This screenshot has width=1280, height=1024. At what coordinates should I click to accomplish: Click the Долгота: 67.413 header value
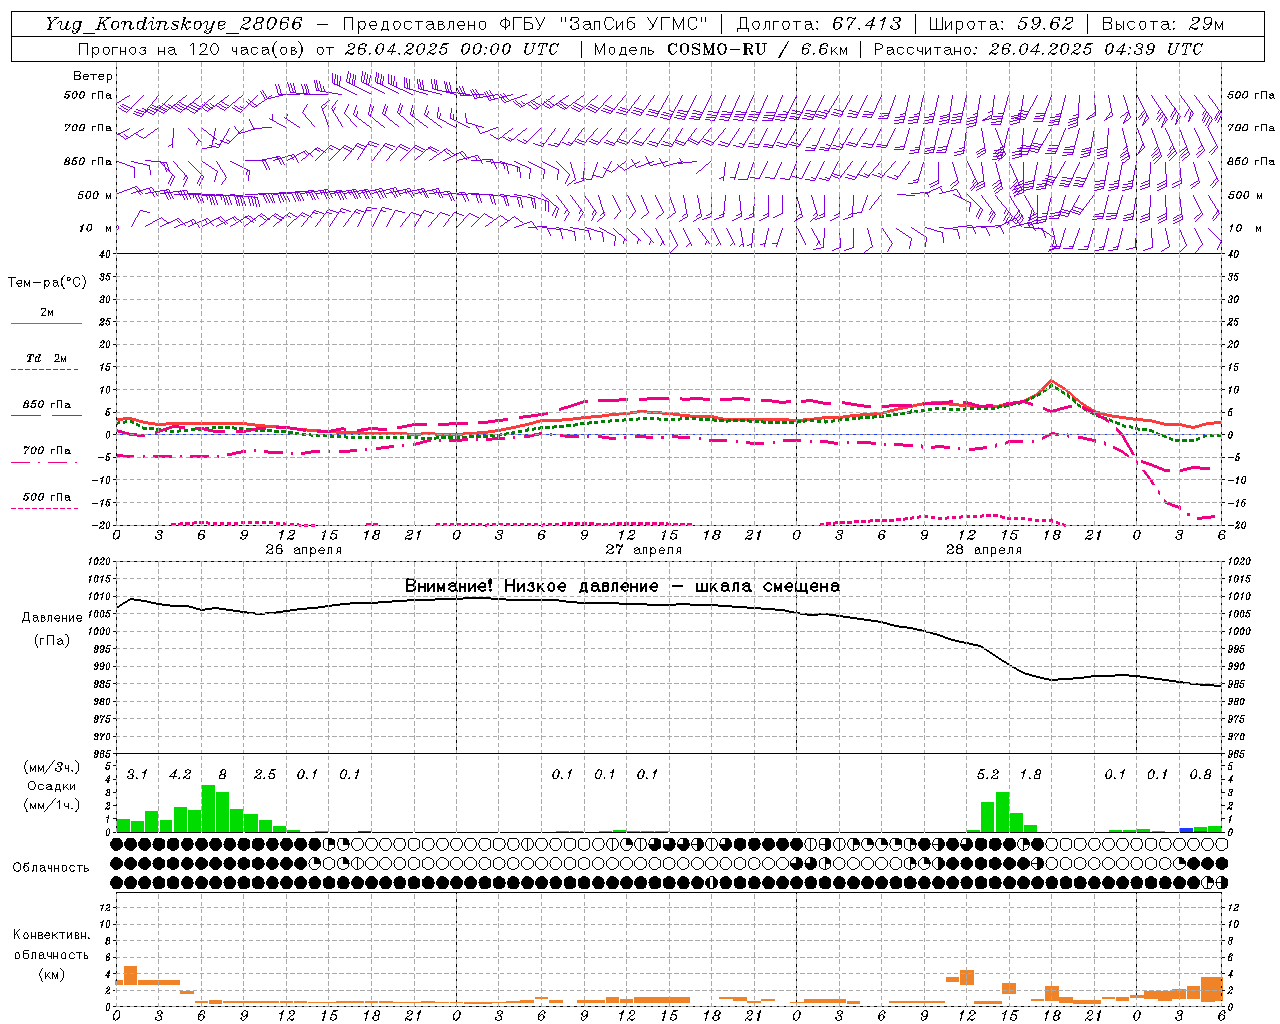[x=819, y=24]
